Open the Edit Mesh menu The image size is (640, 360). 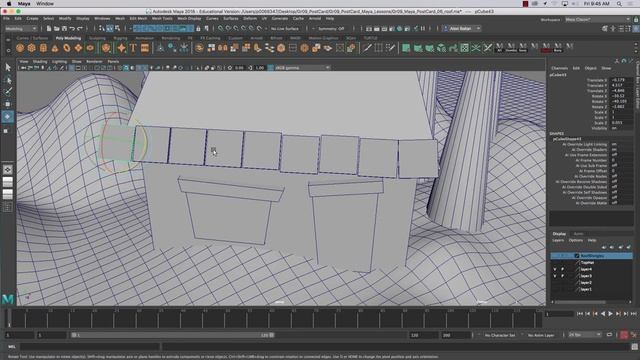(x=138, y=18)
